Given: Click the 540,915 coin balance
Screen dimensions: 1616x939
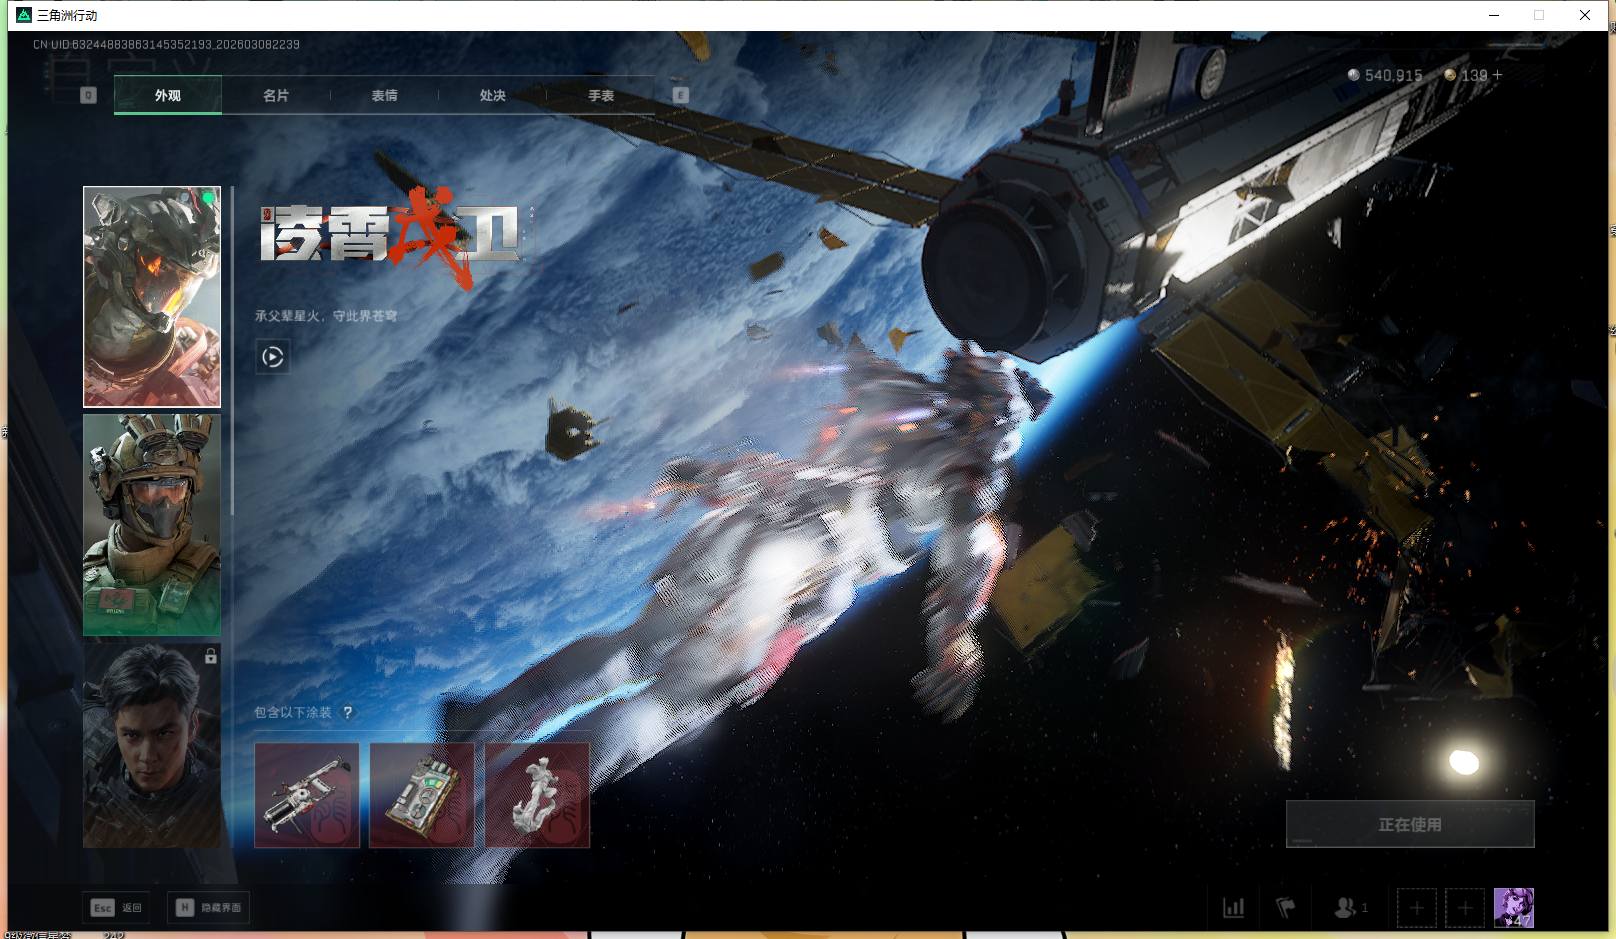Looking at the screenshot, I should (1385, 75).
